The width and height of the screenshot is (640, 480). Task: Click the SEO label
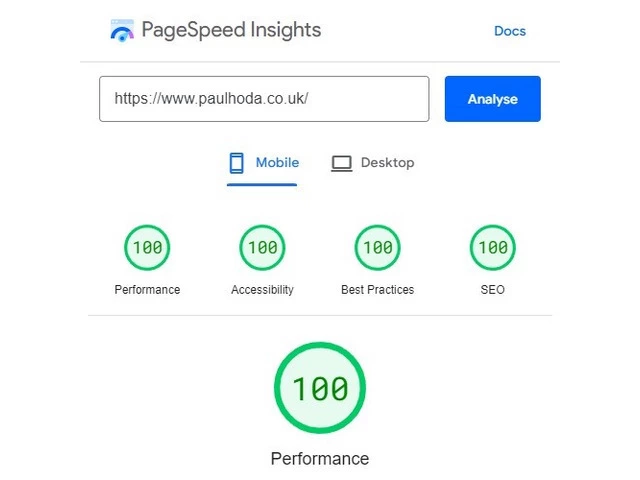493,290
